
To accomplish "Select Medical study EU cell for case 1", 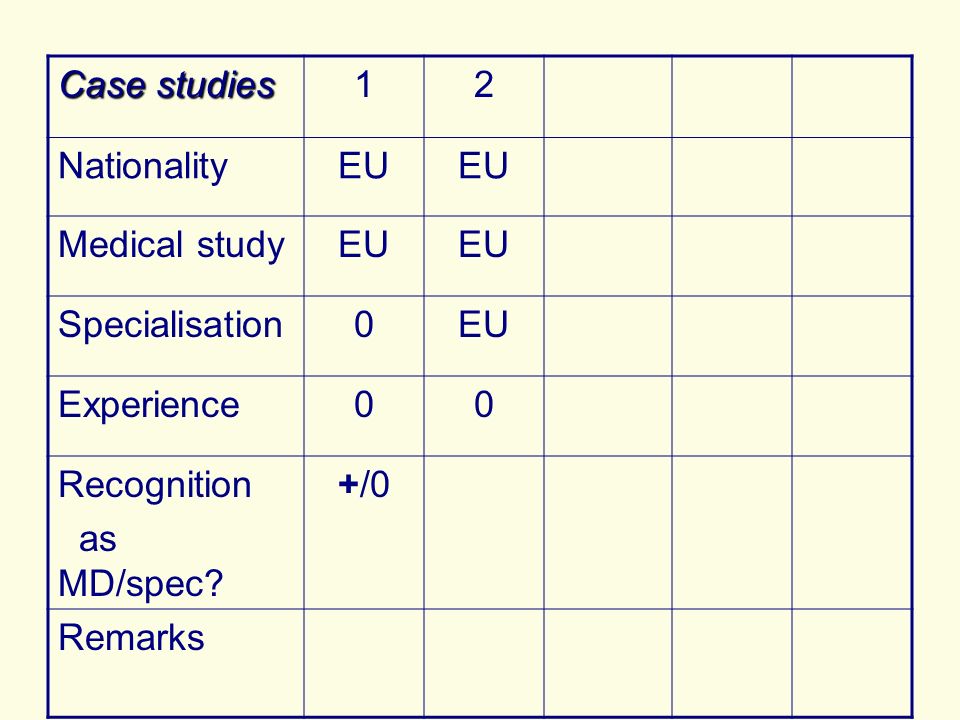I will pos(364,256).
